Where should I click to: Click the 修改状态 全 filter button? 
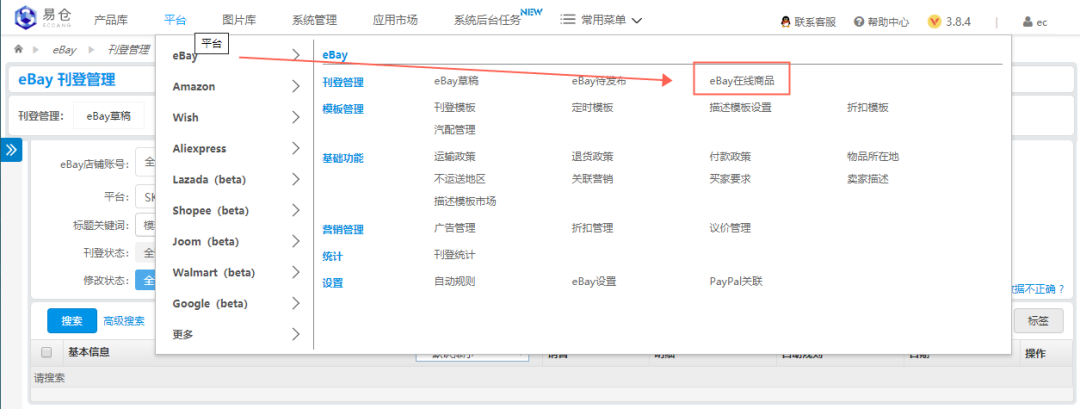click(146, 280)
